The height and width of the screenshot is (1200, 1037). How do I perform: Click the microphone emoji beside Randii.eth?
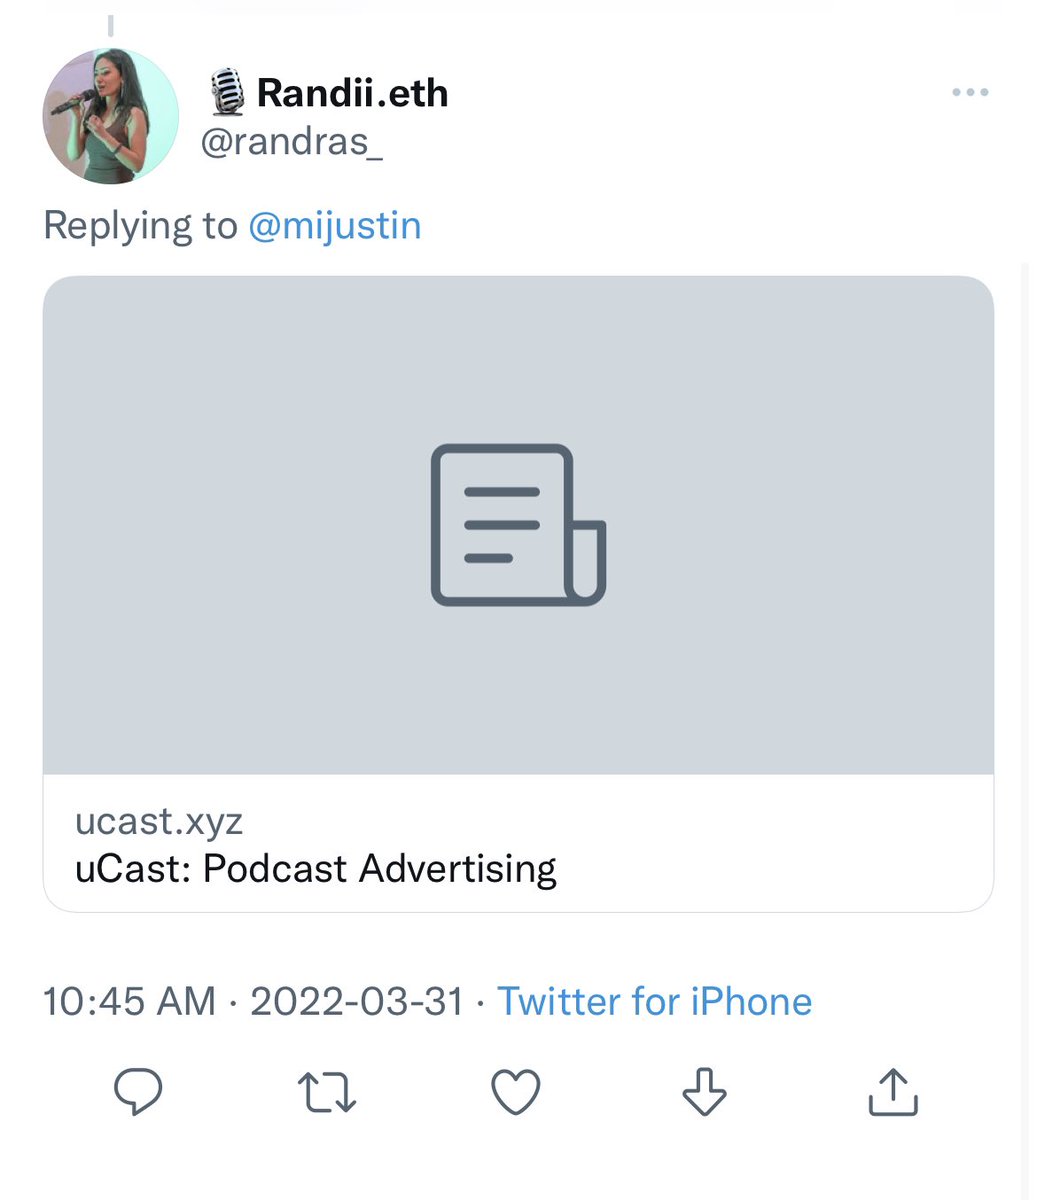228,93
